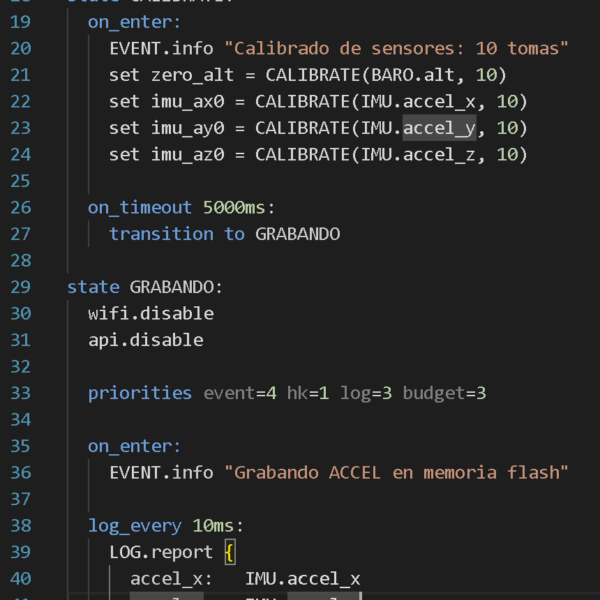Place cursor on on_enter: at line 35
The width and height of the screenshot is (600, 600).
134,447
